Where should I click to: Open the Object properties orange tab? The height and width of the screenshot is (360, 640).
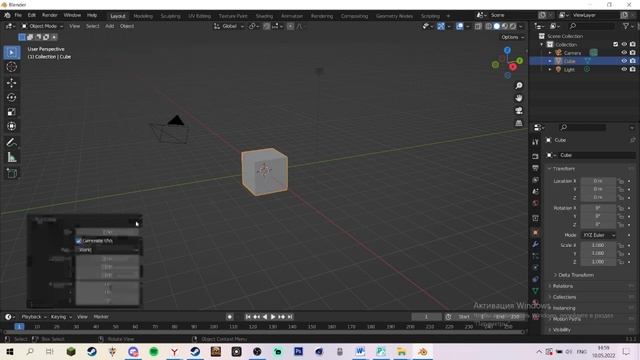536,232
